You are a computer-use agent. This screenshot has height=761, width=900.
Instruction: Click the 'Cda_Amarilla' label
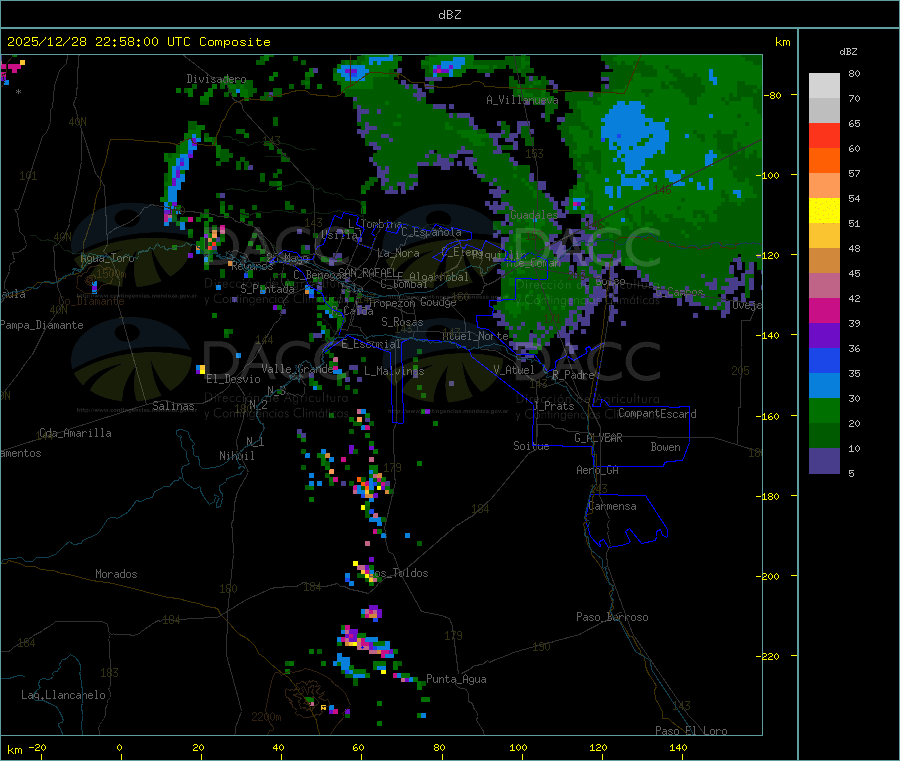75,433
